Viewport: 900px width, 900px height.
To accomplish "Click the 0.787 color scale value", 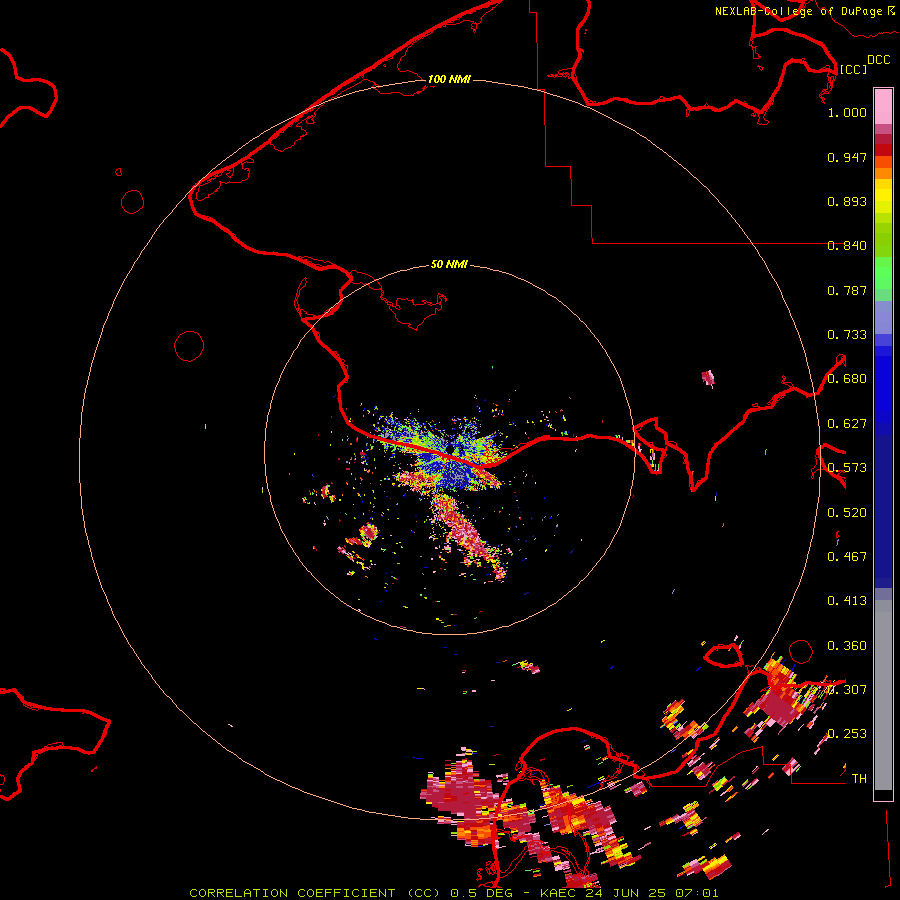I will click(847, 290).
